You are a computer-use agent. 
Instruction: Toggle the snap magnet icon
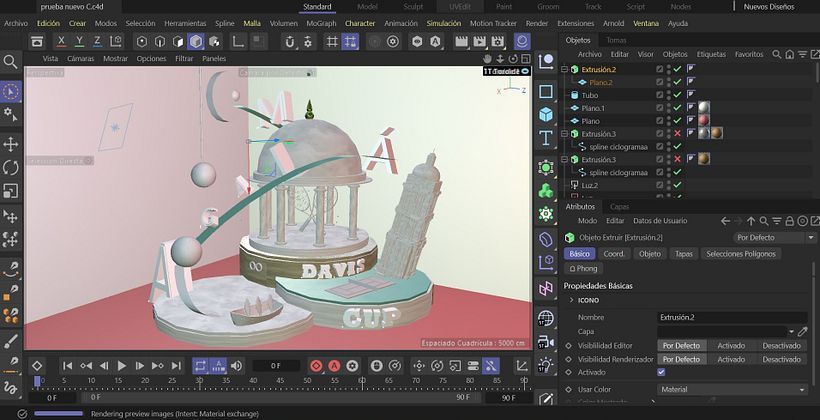290,42
